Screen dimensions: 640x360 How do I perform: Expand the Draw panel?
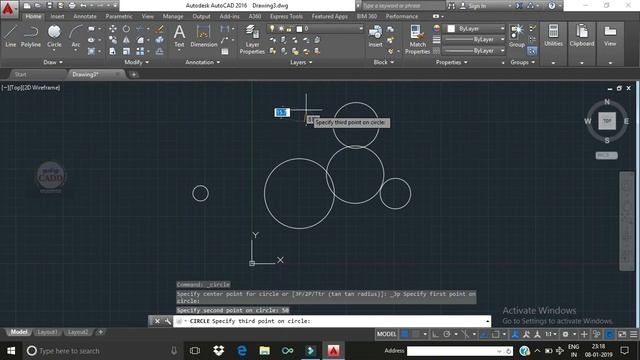[x=53, y=62]
